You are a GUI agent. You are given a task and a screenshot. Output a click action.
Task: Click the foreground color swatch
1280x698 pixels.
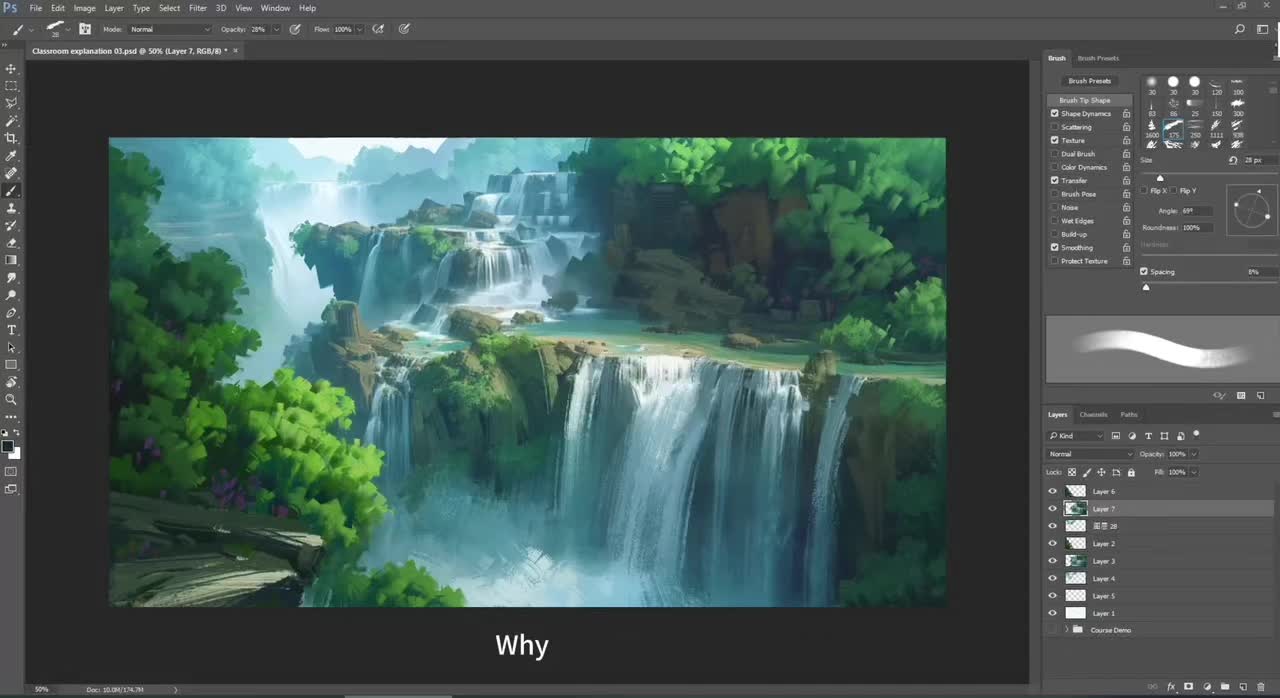click(x=7, y=446)
